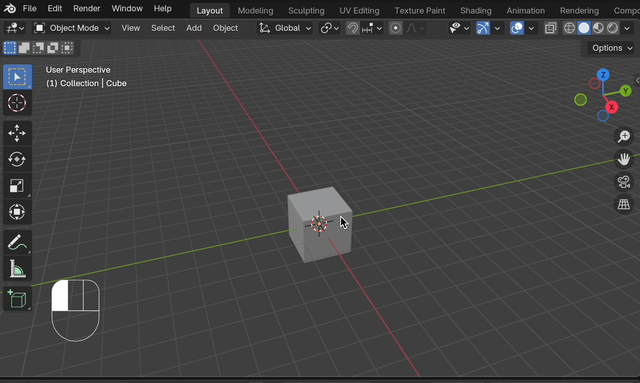Open the Object Mode dropdown
The height and width of the screenshot is (383, 640).
coord(72,28)
